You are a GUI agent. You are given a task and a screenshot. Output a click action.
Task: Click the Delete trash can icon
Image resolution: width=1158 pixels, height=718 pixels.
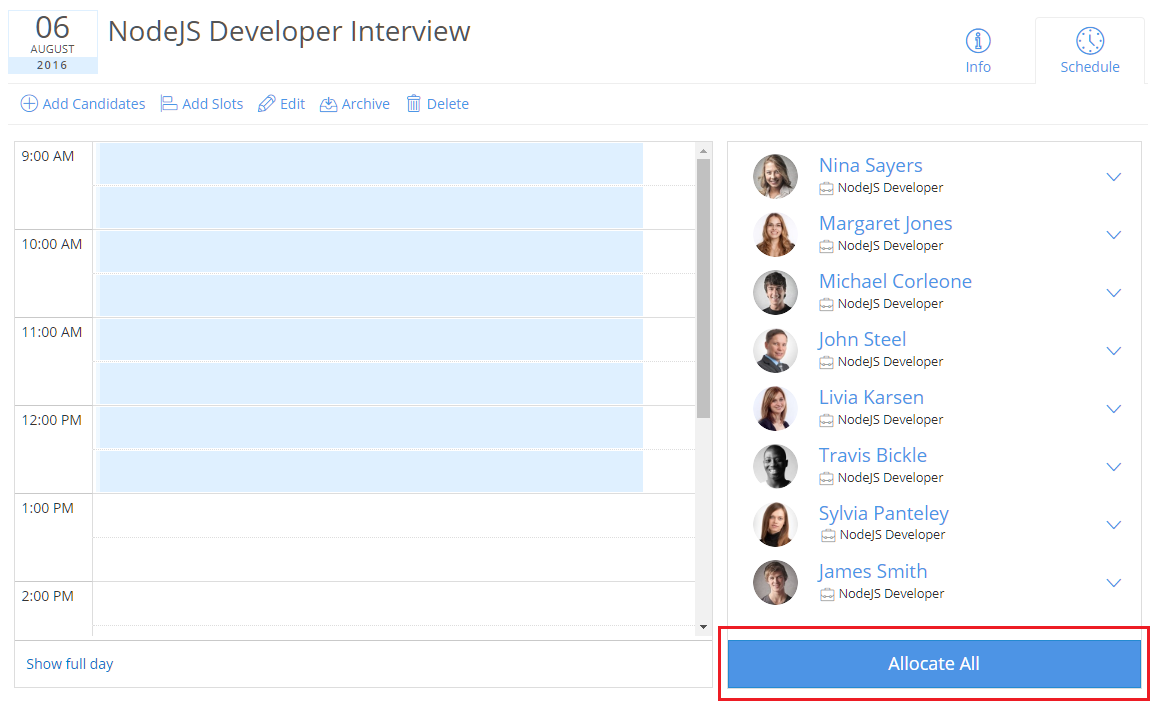point(414,103)
